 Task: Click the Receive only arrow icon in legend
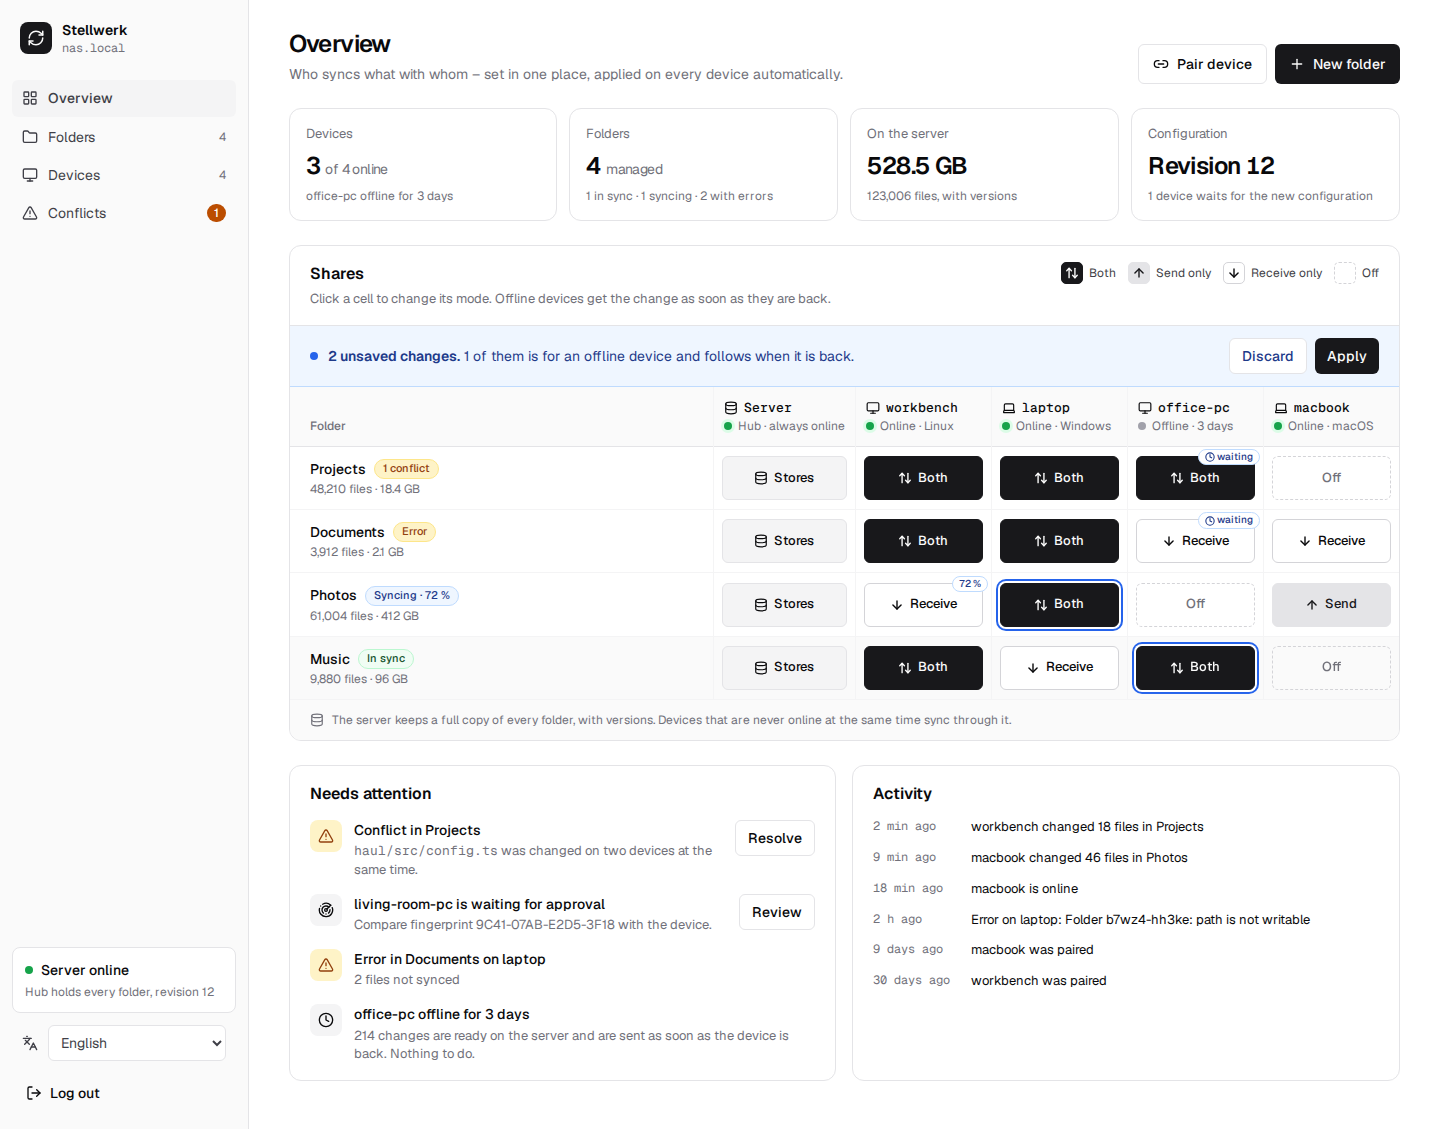pos(1234,273)
